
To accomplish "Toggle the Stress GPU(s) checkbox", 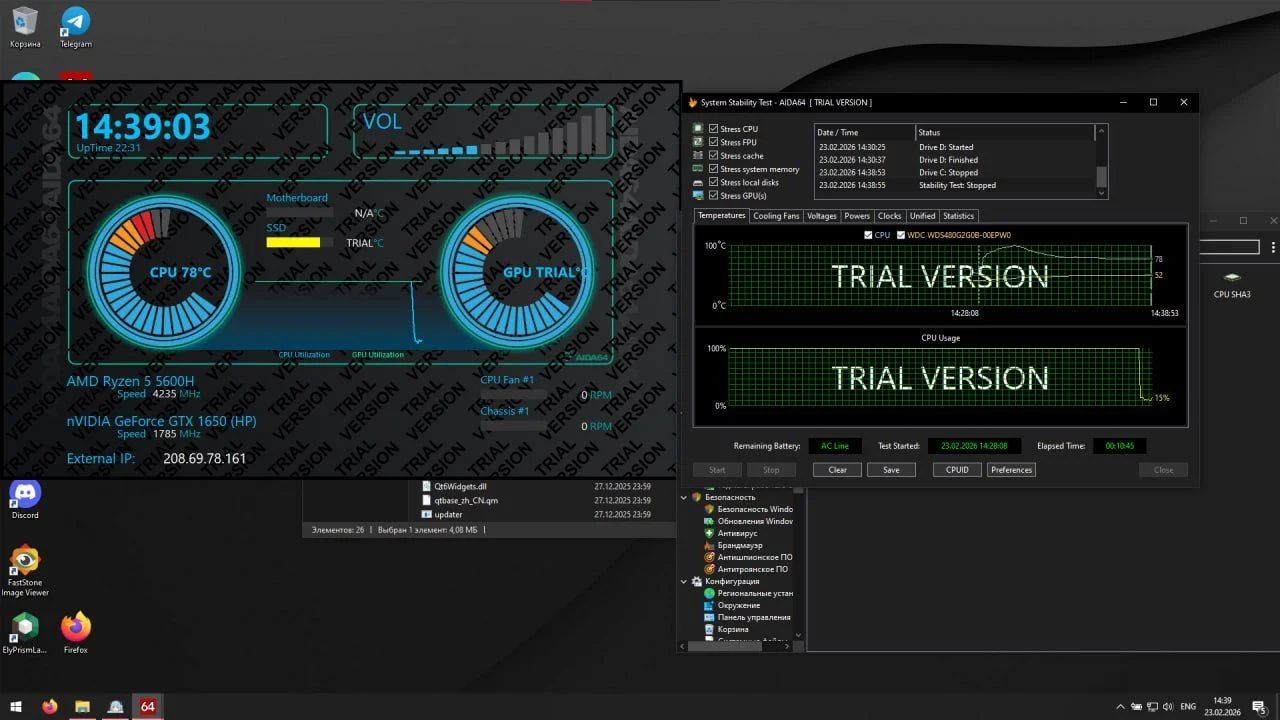I will click(x=713, y=196).
